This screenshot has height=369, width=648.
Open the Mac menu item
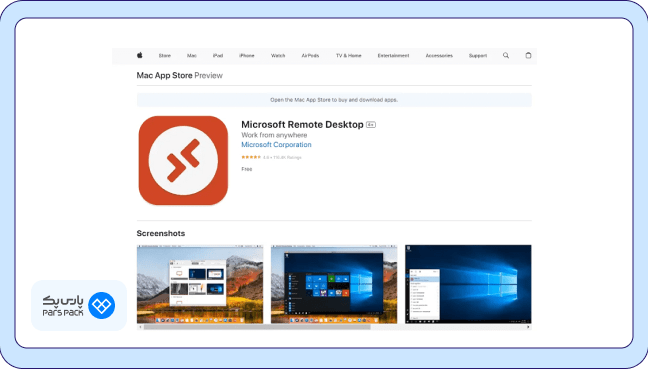(192, 55)
